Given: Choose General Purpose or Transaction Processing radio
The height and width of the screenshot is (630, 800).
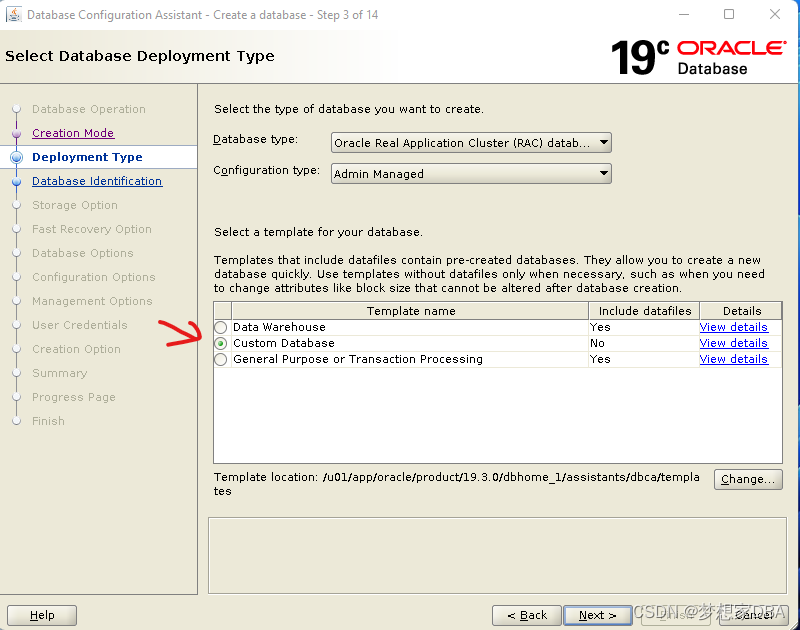Looking at the screenshot, I should point(220,359).
